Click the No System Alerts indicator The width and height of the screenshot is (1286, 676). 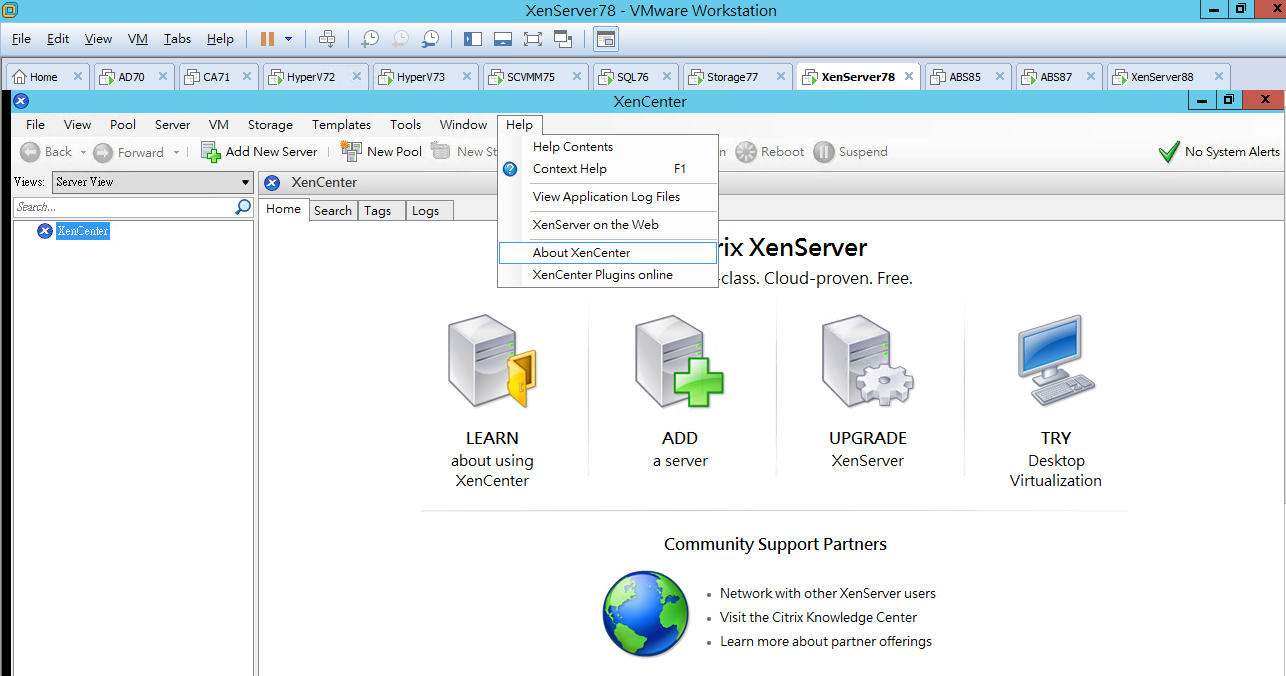(1218, 152)
